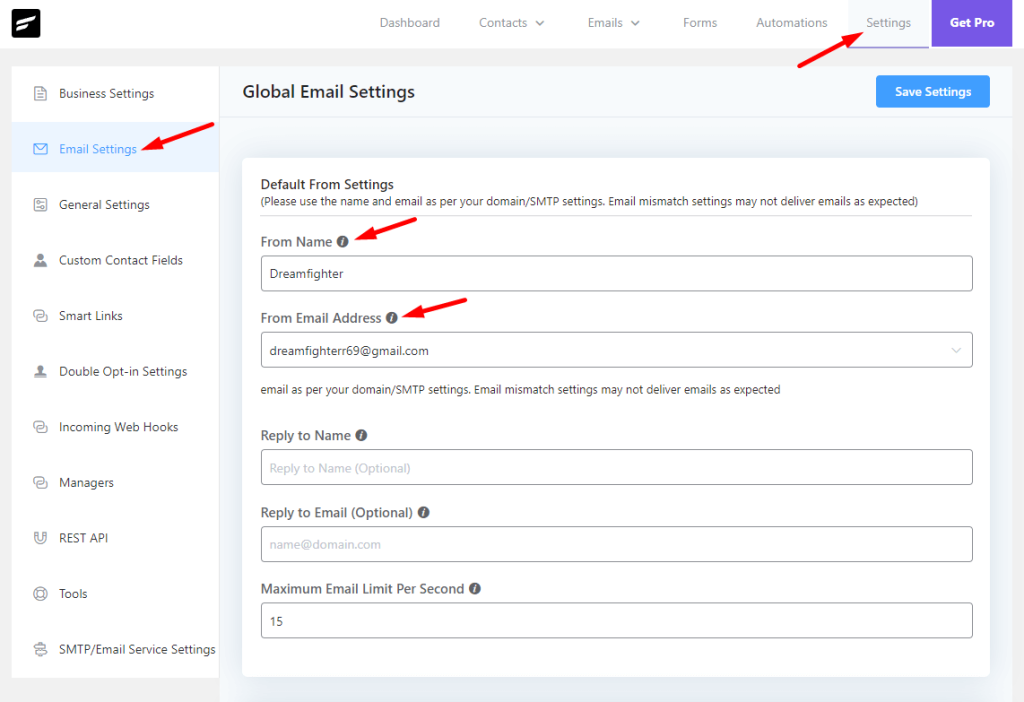This screenshot has height=702, width=1024.
Task: Open the Automations section
Action: pyautogui.click(x=791, y=22)
